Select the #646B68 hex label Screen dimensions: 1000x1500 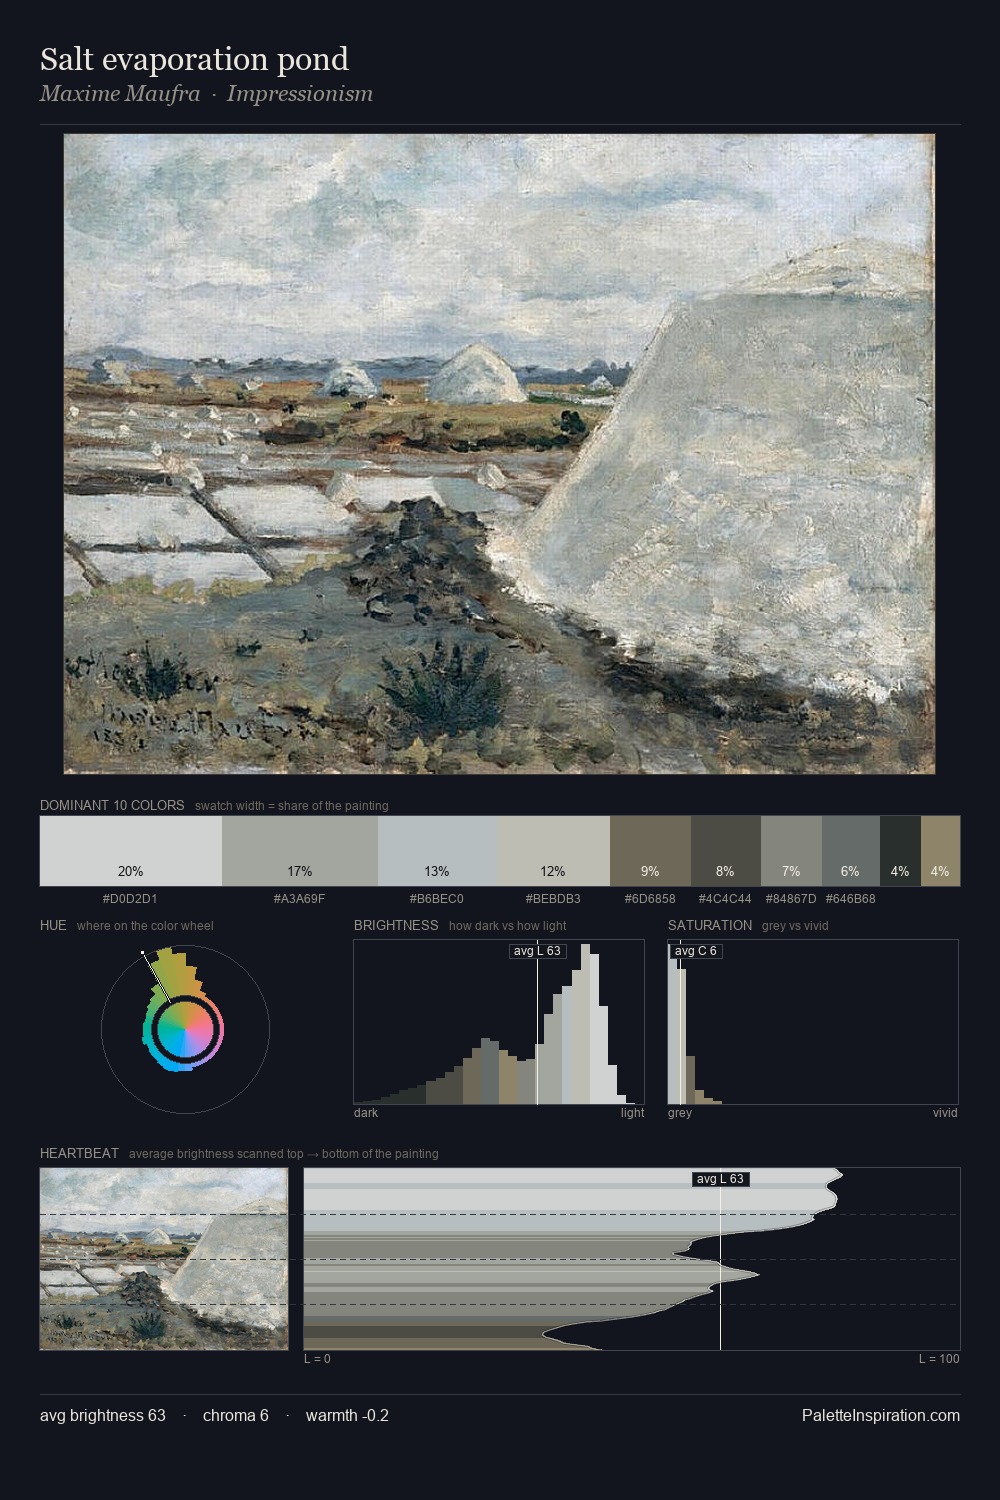click(850, 899)
